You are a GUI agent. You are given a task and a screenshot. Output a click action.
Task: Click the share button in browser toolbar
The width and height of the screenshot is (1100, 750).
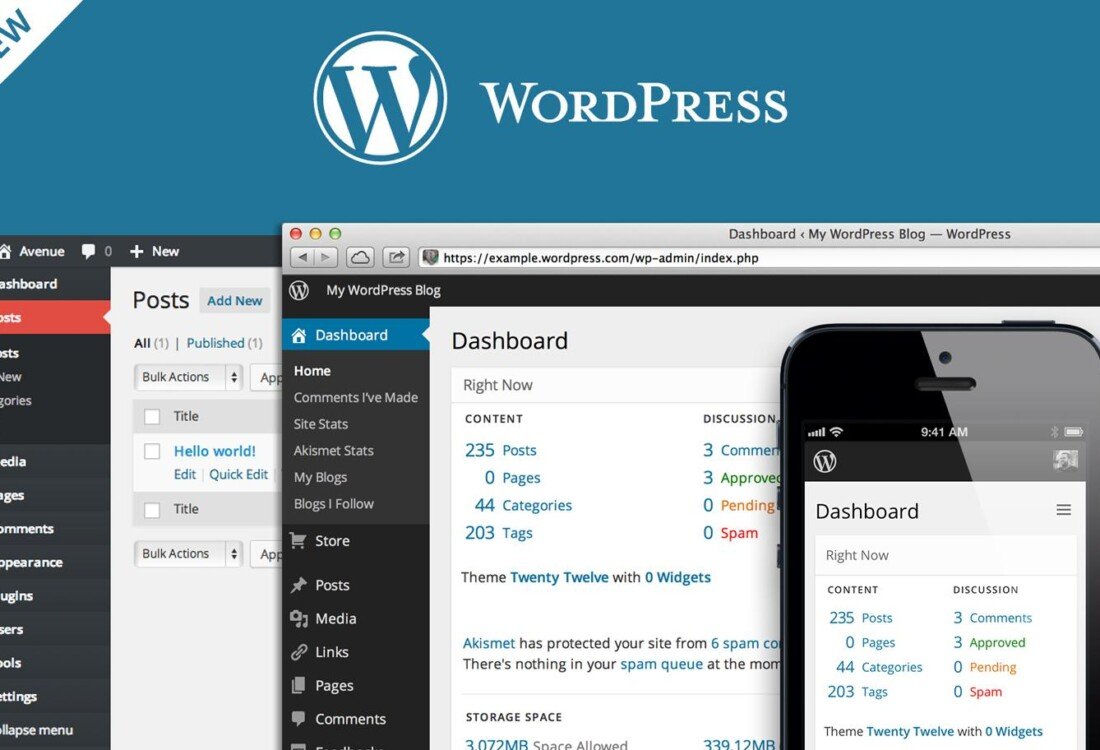(396, 257)
